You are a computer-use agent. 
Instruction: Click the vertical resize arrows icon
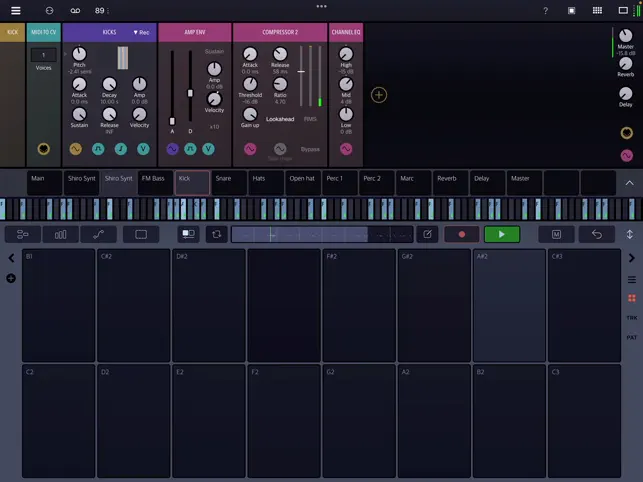tap(629, 234)
